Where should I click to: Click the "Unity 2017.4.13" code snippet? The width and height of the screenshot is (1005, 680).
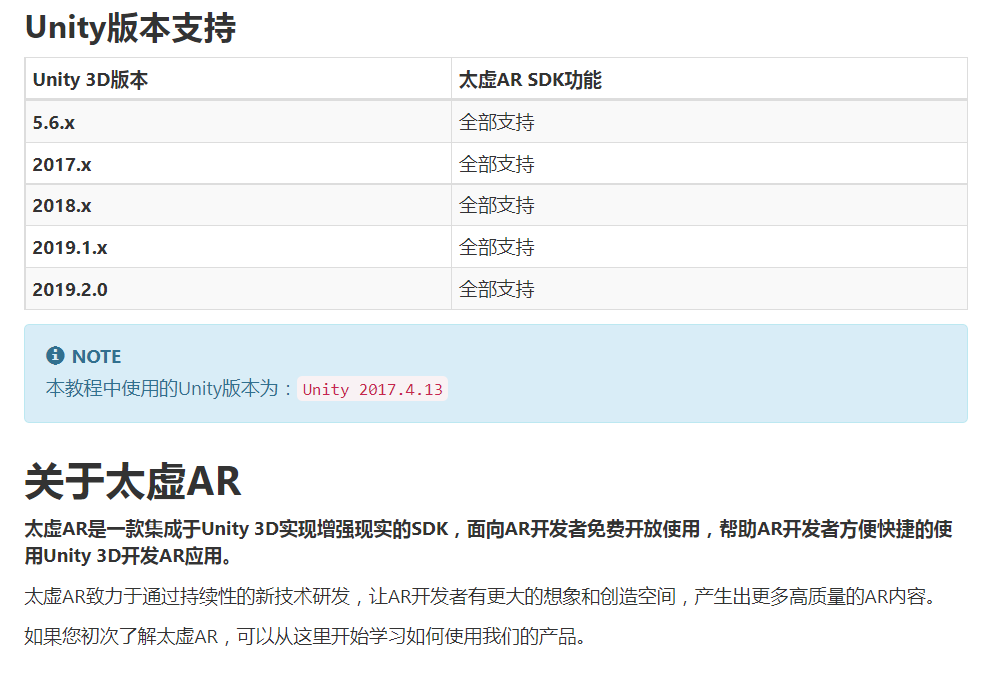(372, 389)
